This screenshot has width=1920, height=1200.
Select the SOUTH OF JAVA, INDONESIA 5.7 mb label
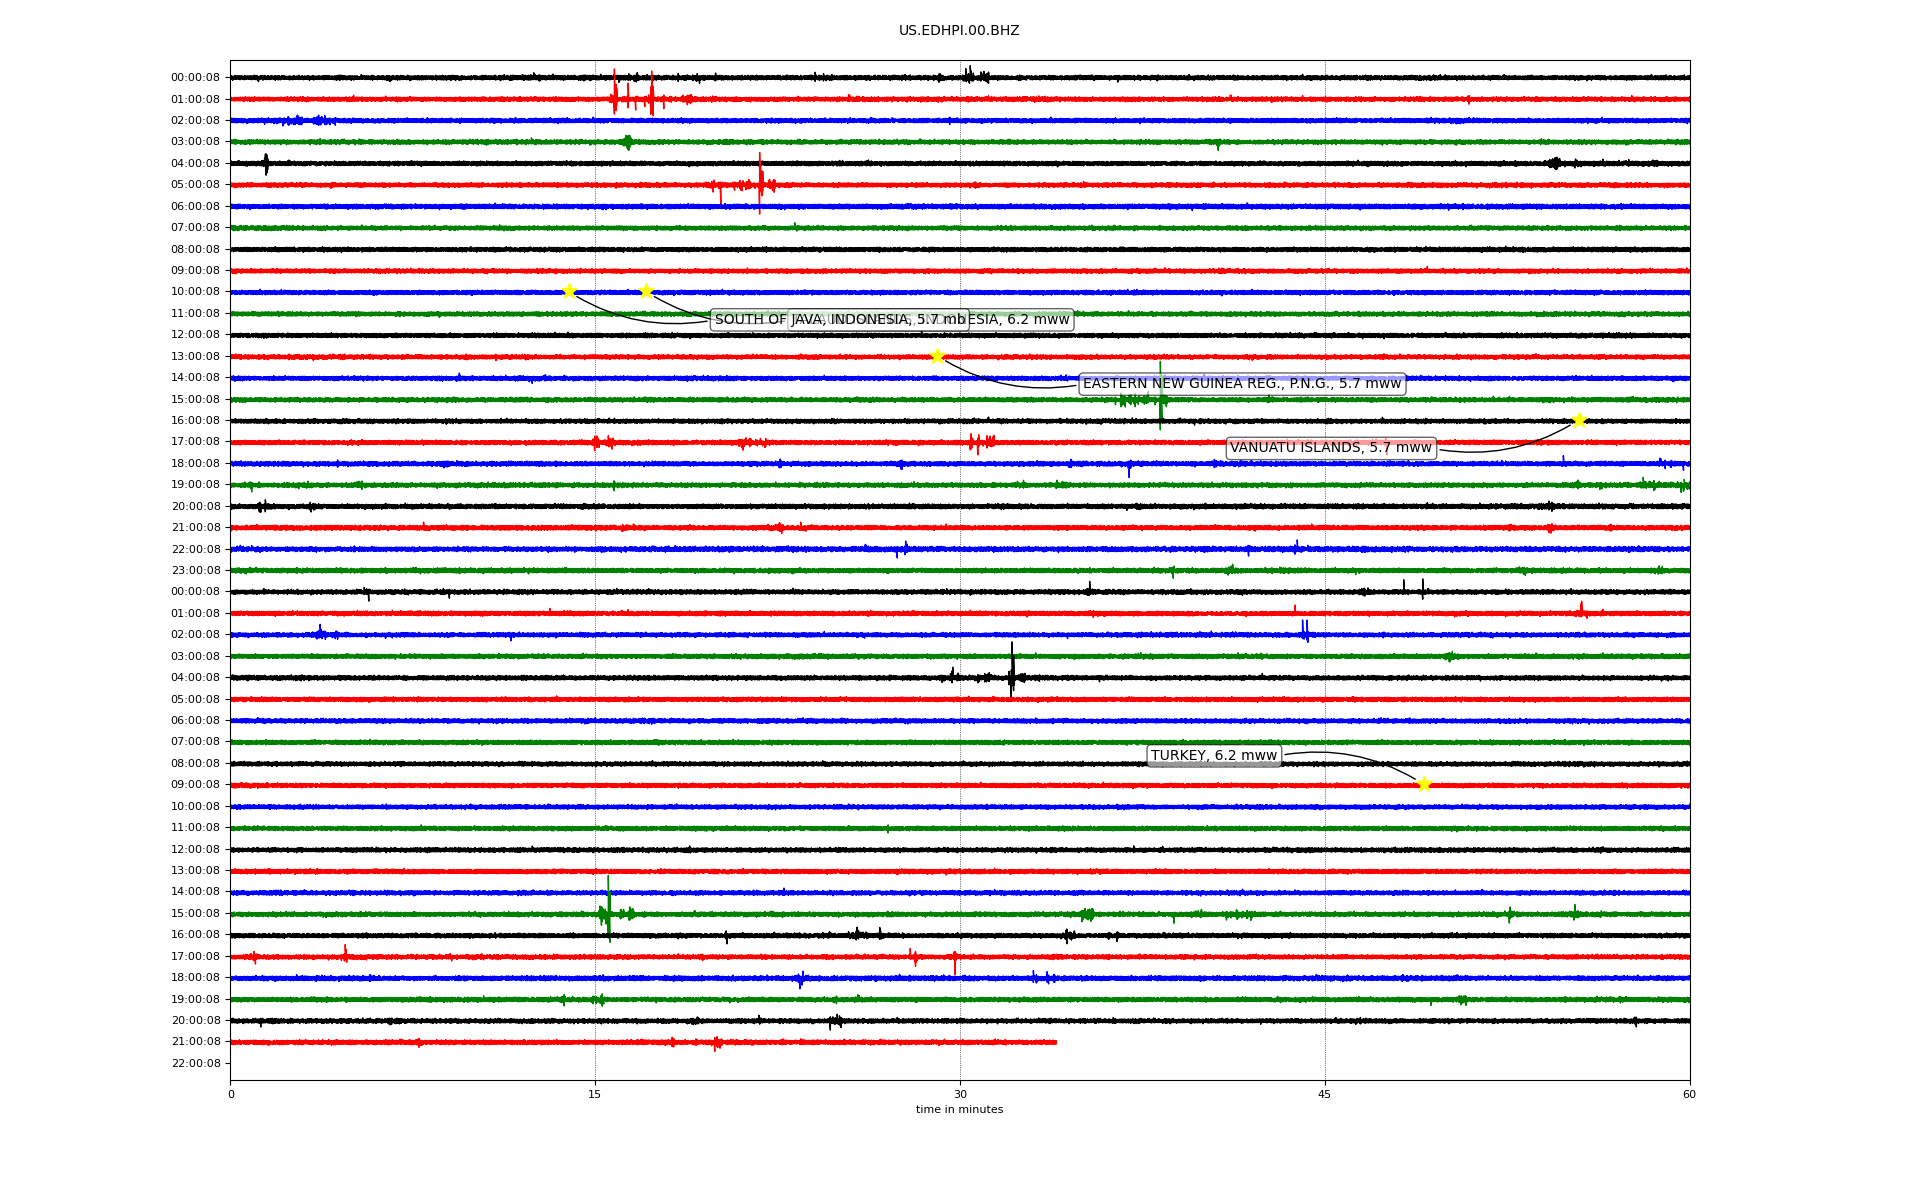click(840, 320)
